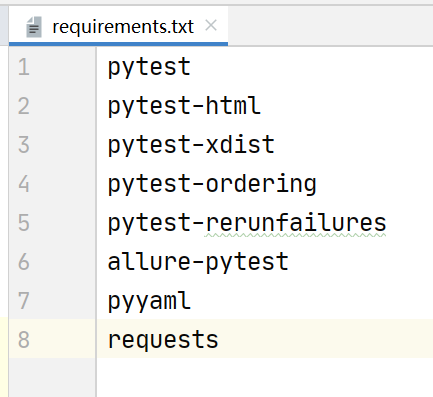Place cursor in pyyaml line
This screenshot has width=433, height=397.
coord(149,301)
